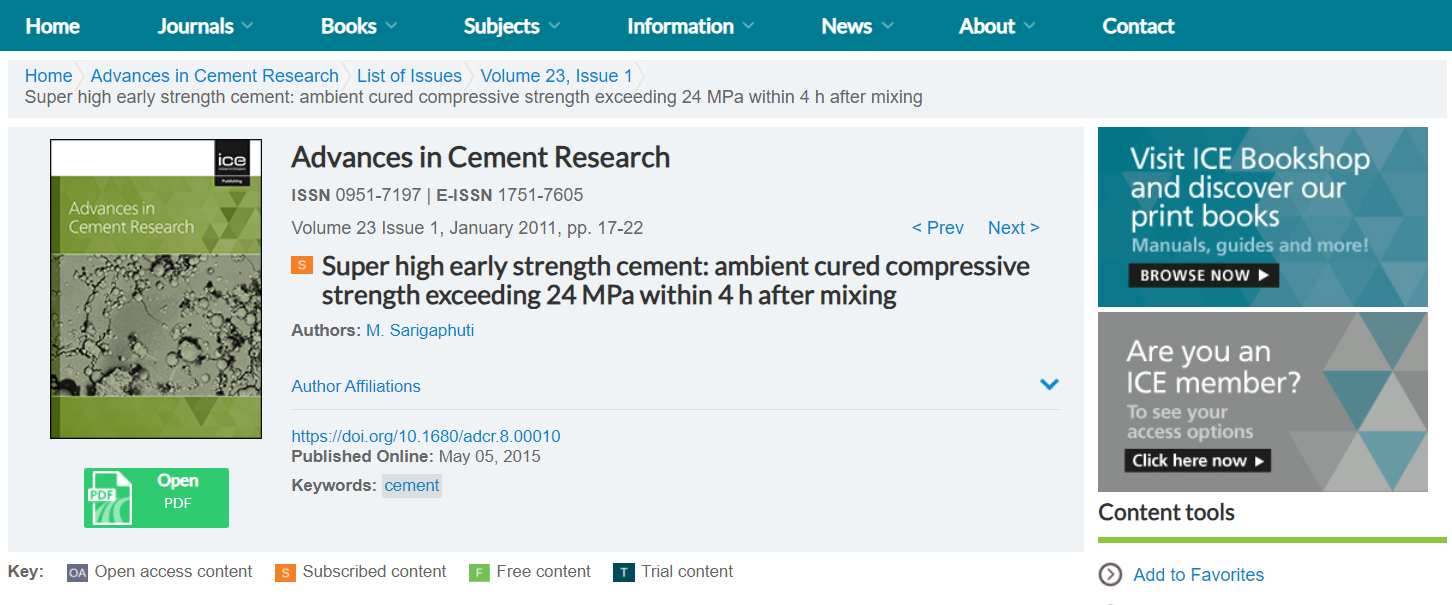Screen dimensions: 1452x605
Task: Click the Subscribed content key icon
Action: (x=285, y=573)
